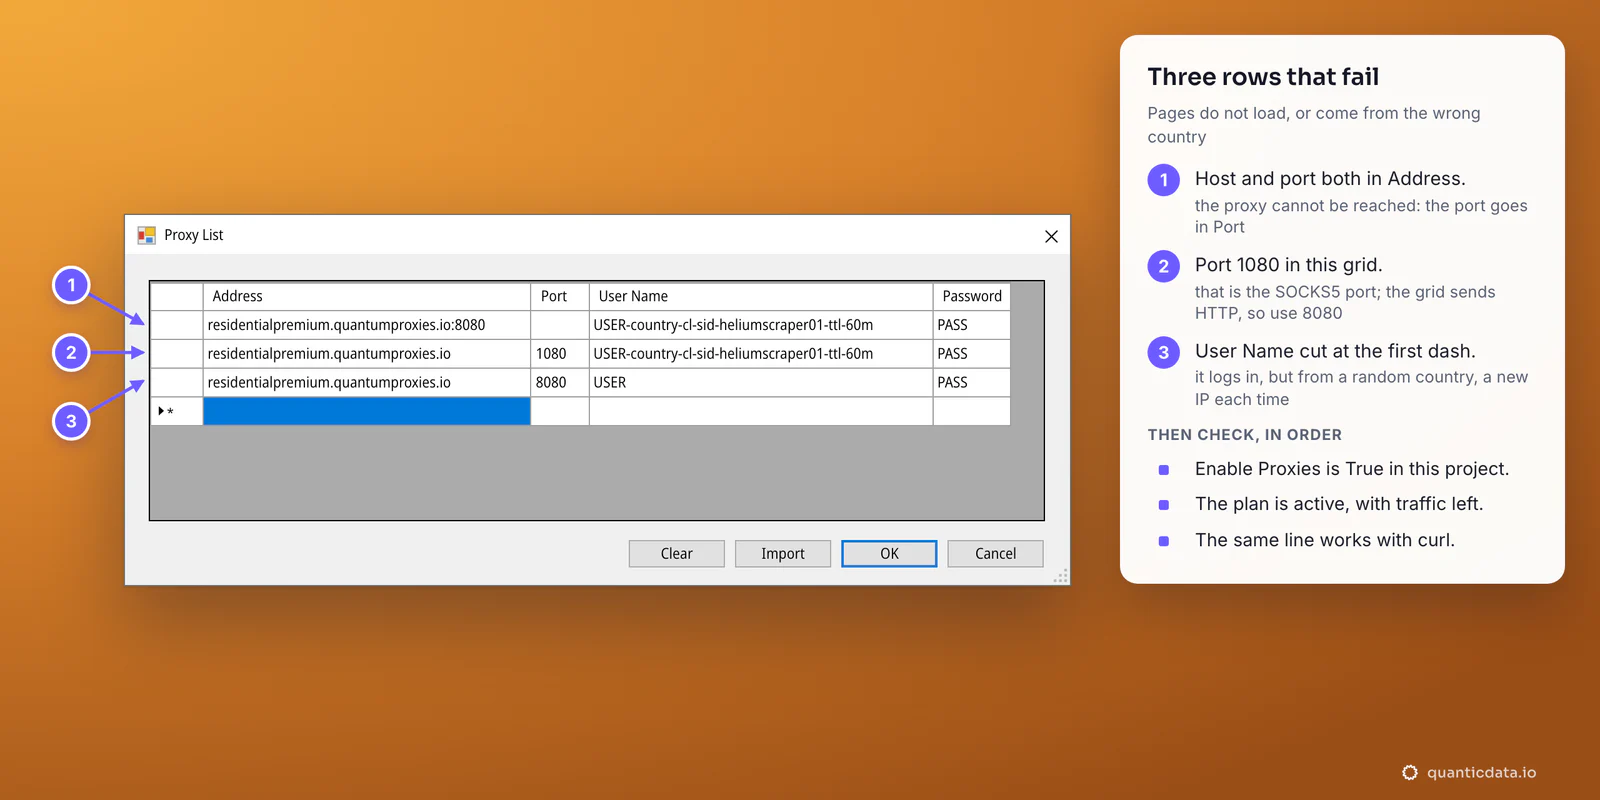Click the grid's top-left select-all corner cell
Viewport: 1600px width, 800px height.
pos(177,297)
